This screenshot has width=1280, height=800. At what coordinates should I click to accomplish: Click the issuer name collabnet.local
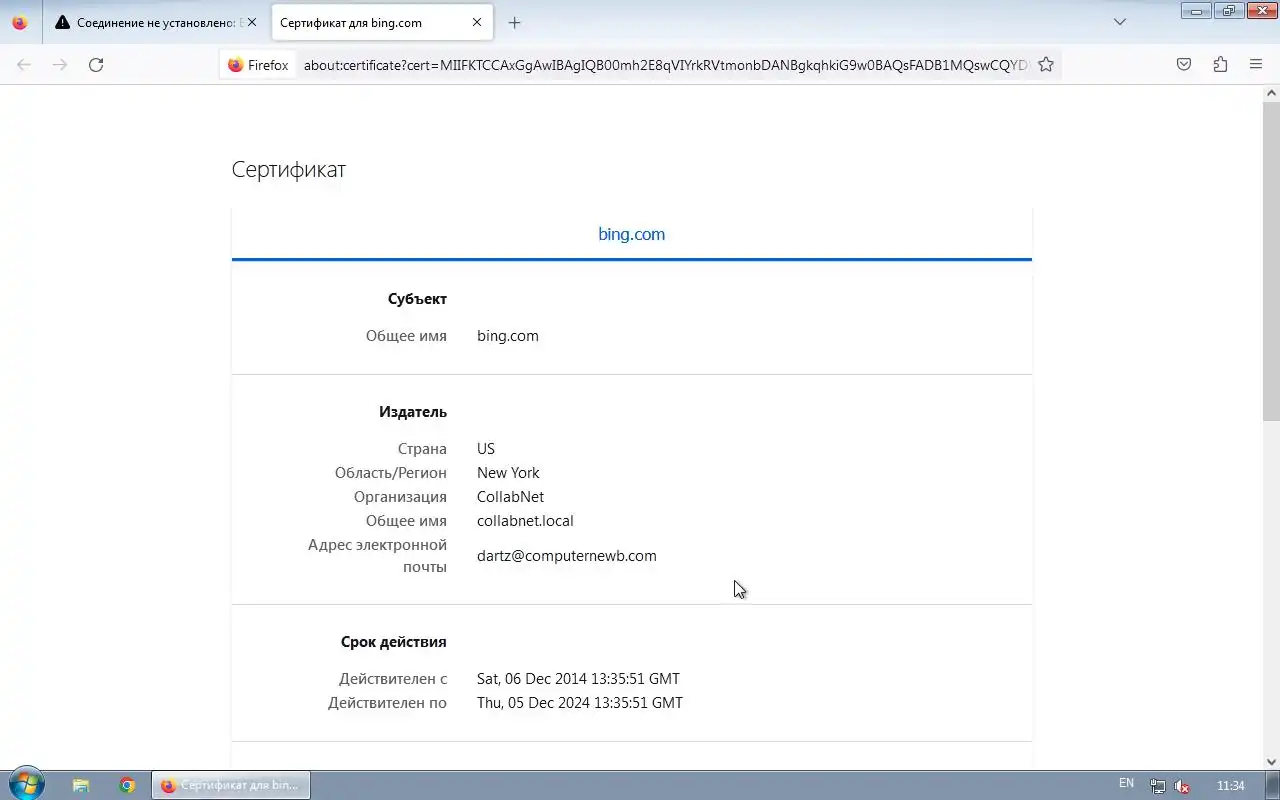[x=525, y=521]
